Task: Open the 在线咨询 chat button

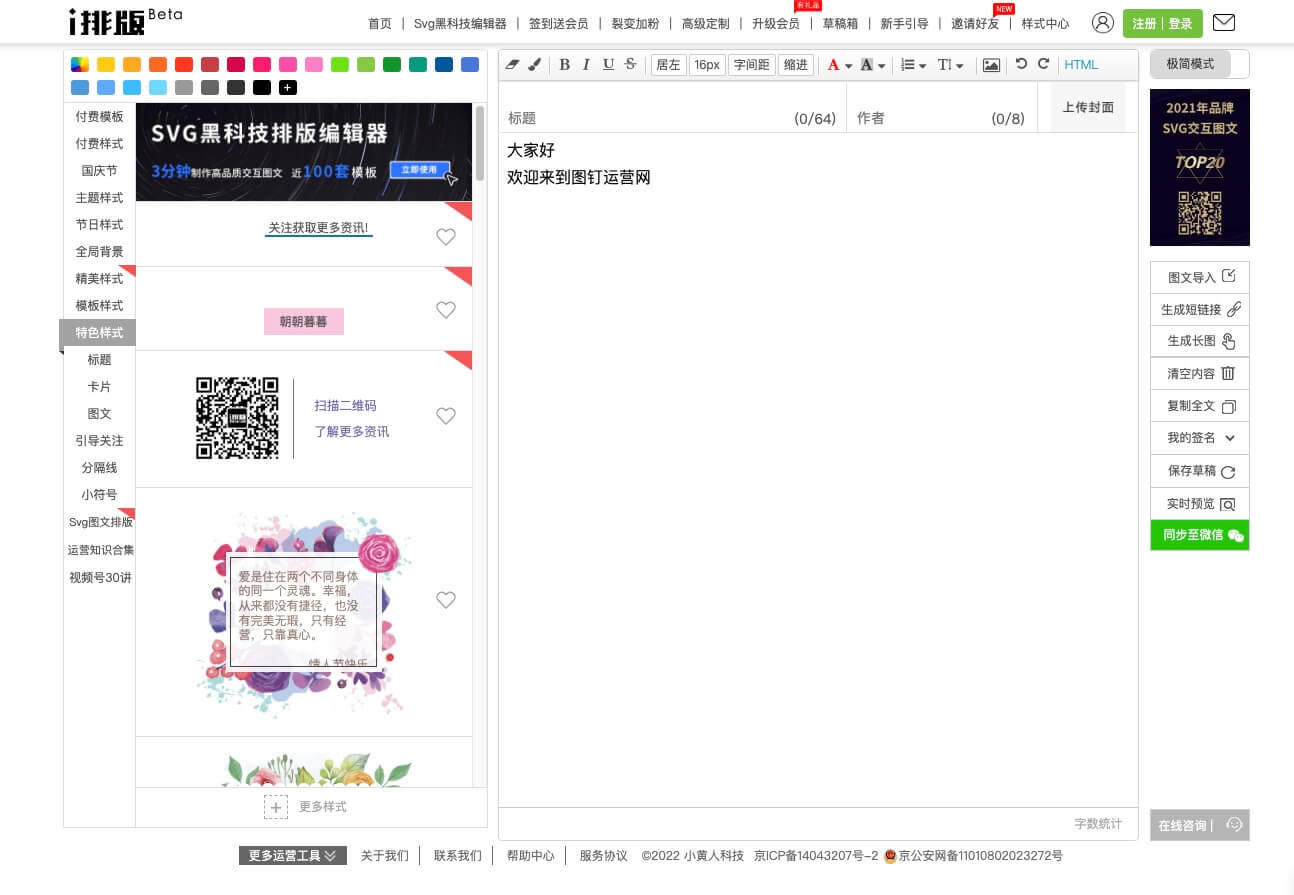Action: coord(1200,825)
